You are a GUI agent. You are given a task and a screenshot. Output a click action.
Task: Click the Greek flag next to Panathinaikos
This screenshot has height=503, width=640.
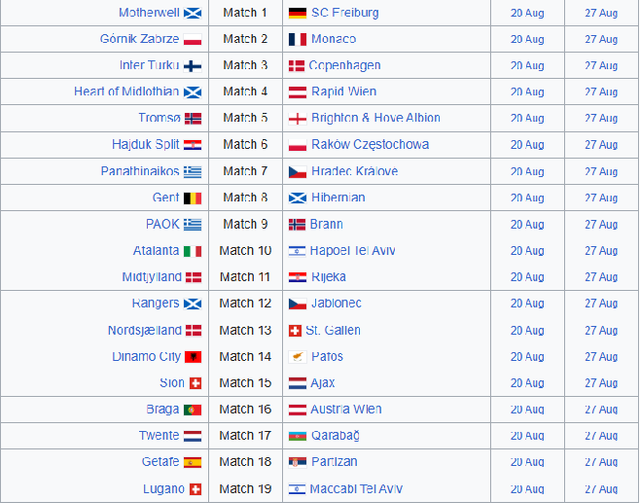(193, 172)
